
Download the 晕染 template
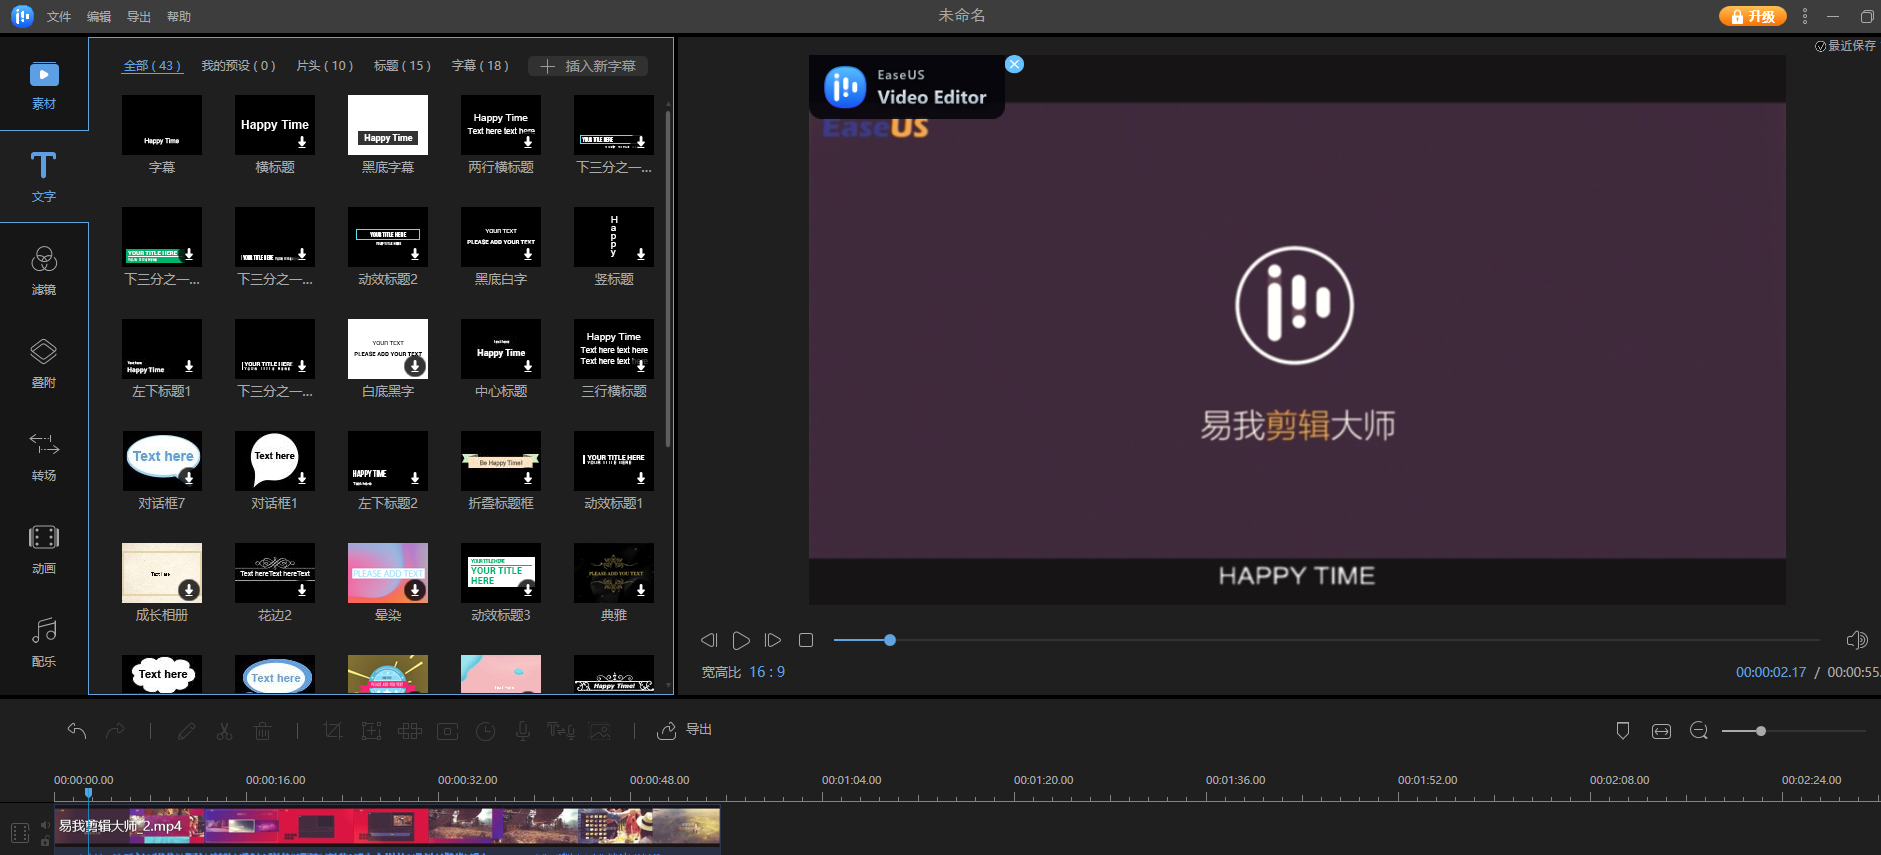coord(415,590)
